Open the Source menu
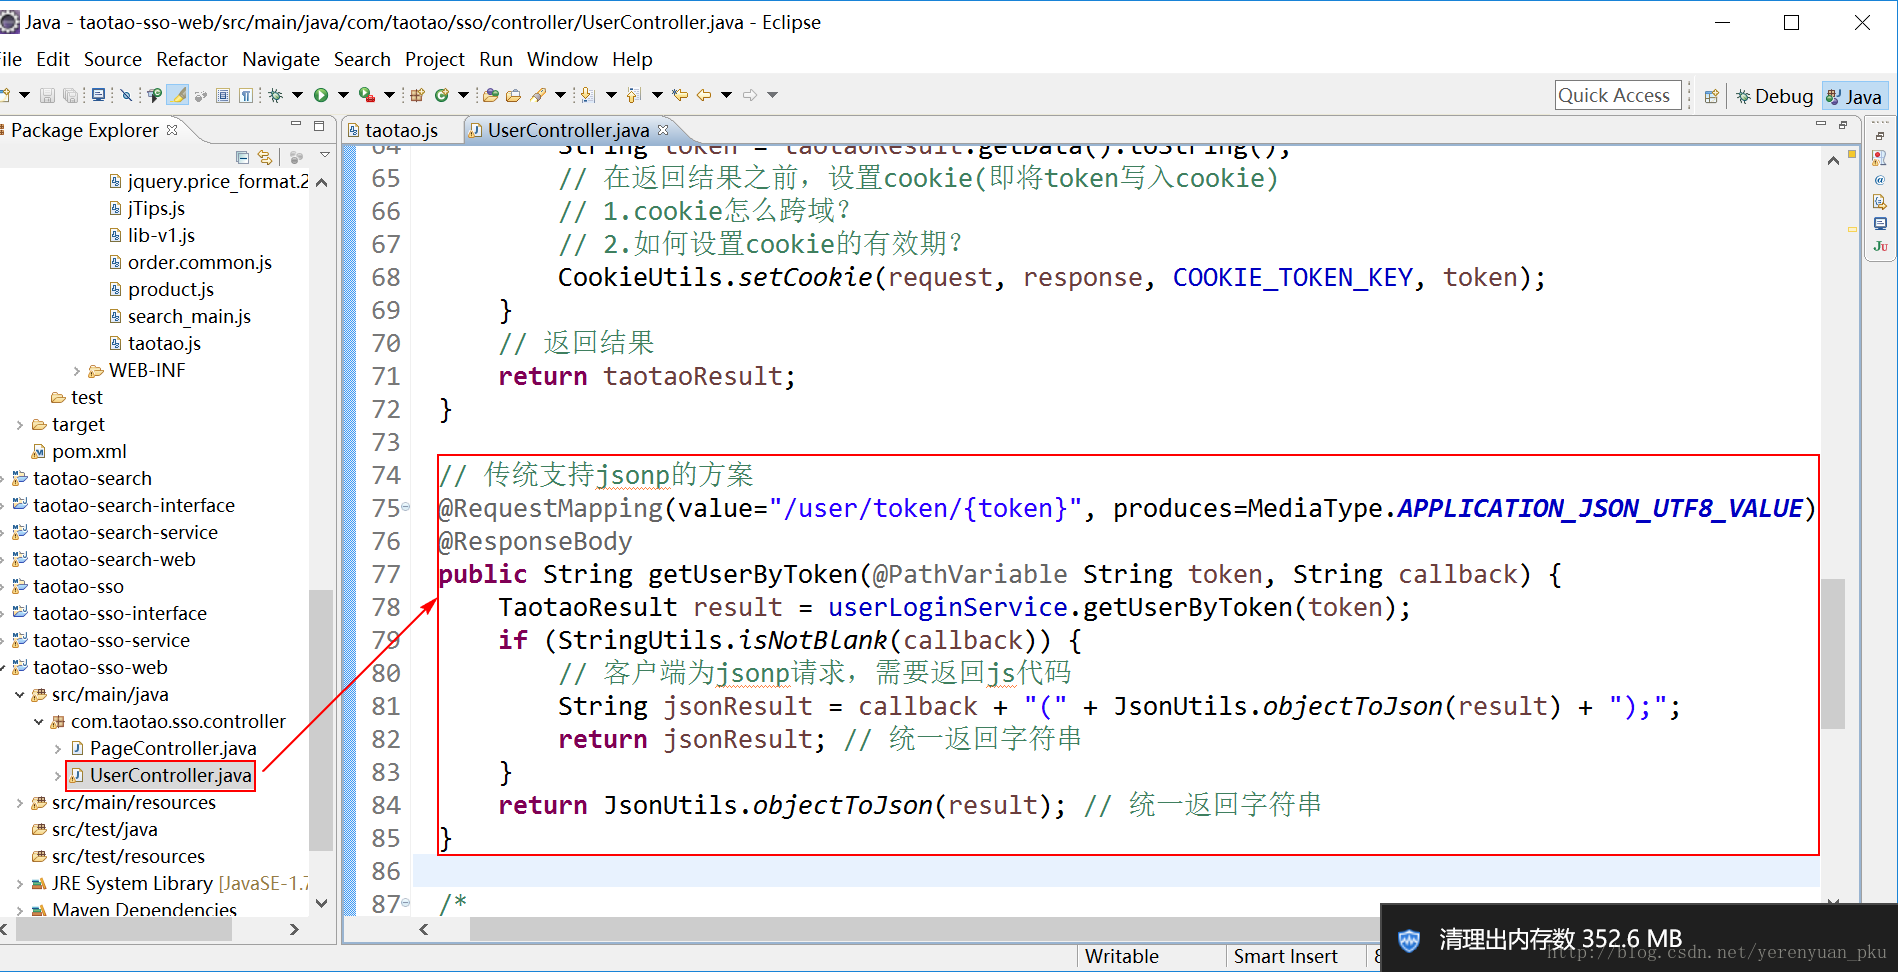Screen dimensions: 1898x972 (113, 59)
